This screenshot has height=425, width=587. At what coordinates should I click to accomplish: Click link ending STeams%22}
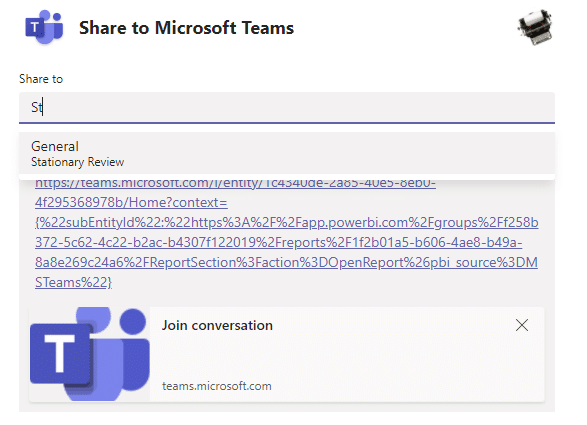[73, 282]
